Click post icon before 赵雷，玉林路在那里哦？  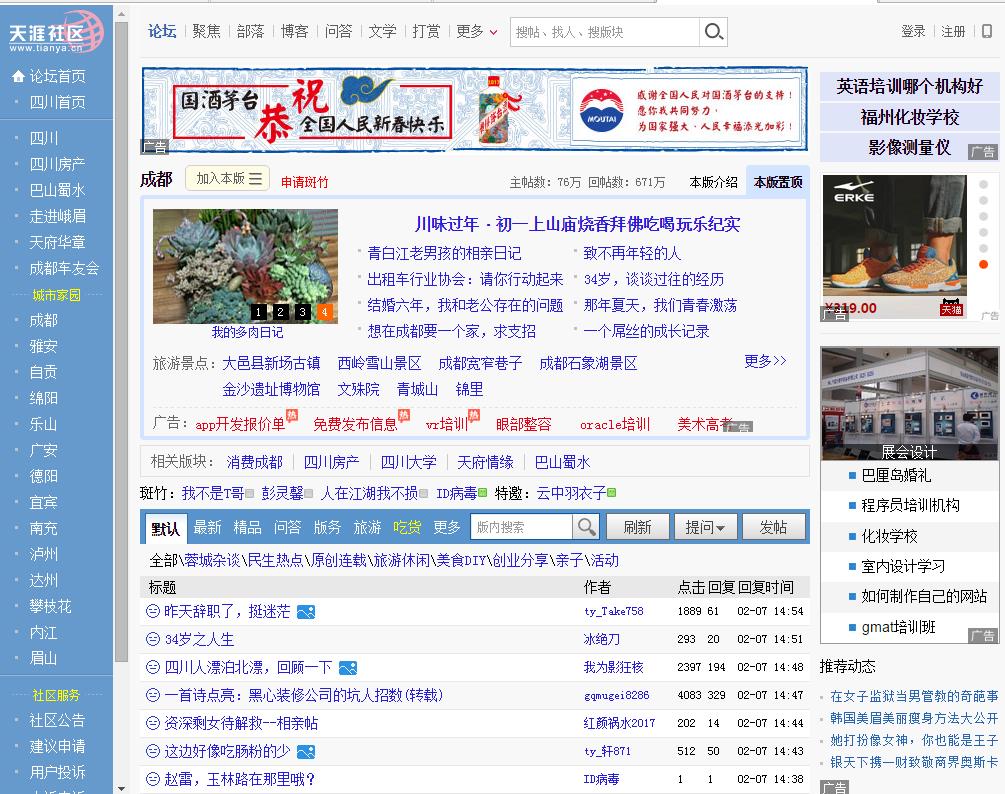point(153,779)
